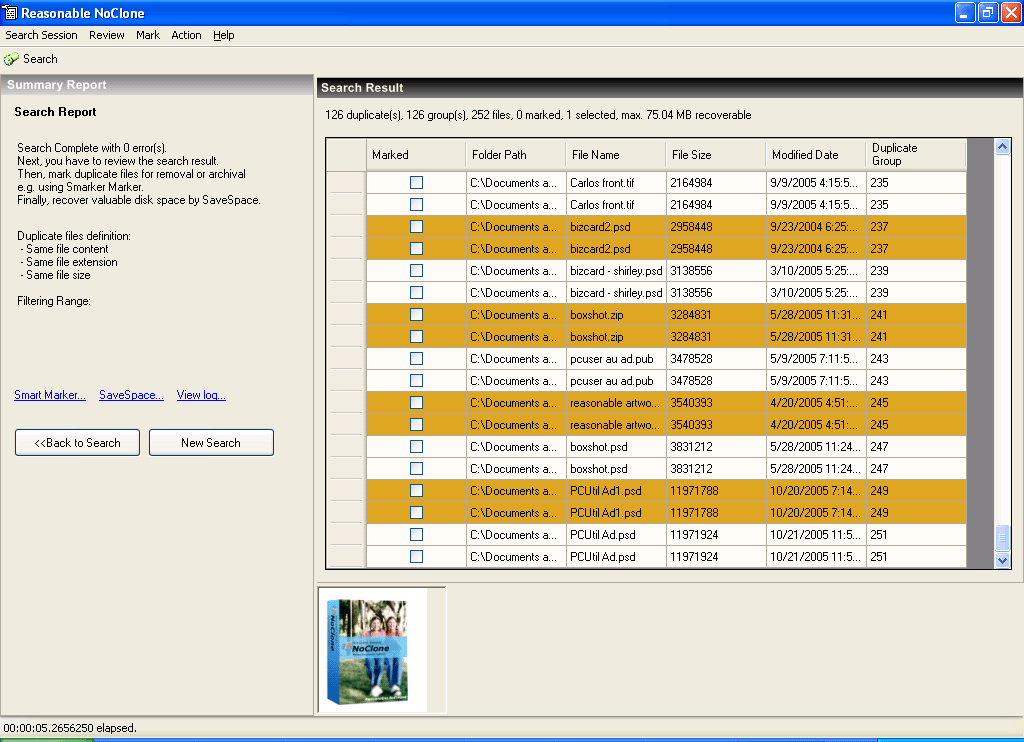Tick the checkbox for first boxshot.zip row
The height and width of the screenshot is (742, 1024).
click(x=416, y=315)
